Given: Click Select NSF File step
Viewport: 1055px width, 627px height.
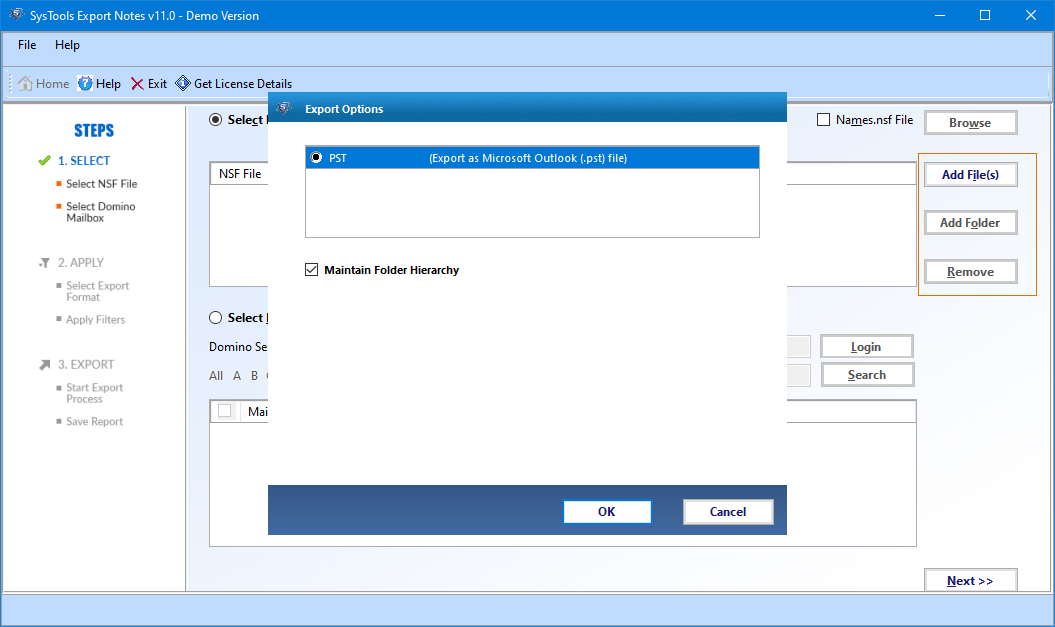Looking at the screenshot, I should 102,184.
